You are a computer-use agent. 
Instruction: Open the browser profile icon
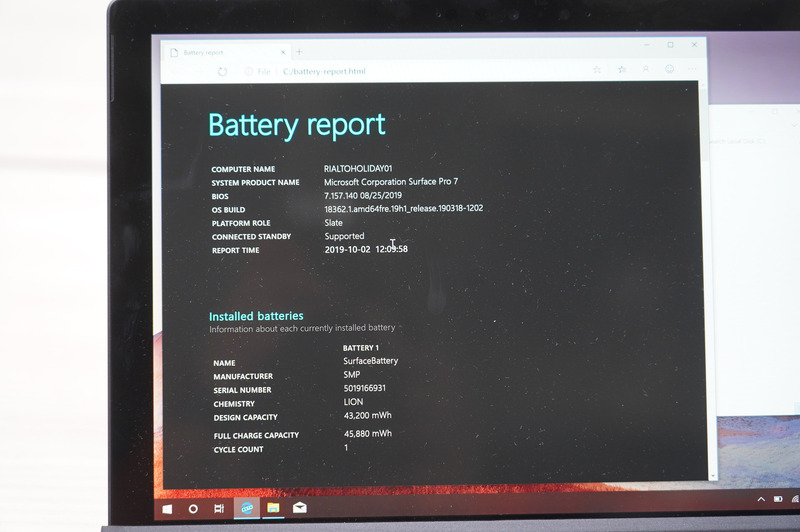point(645,69)
